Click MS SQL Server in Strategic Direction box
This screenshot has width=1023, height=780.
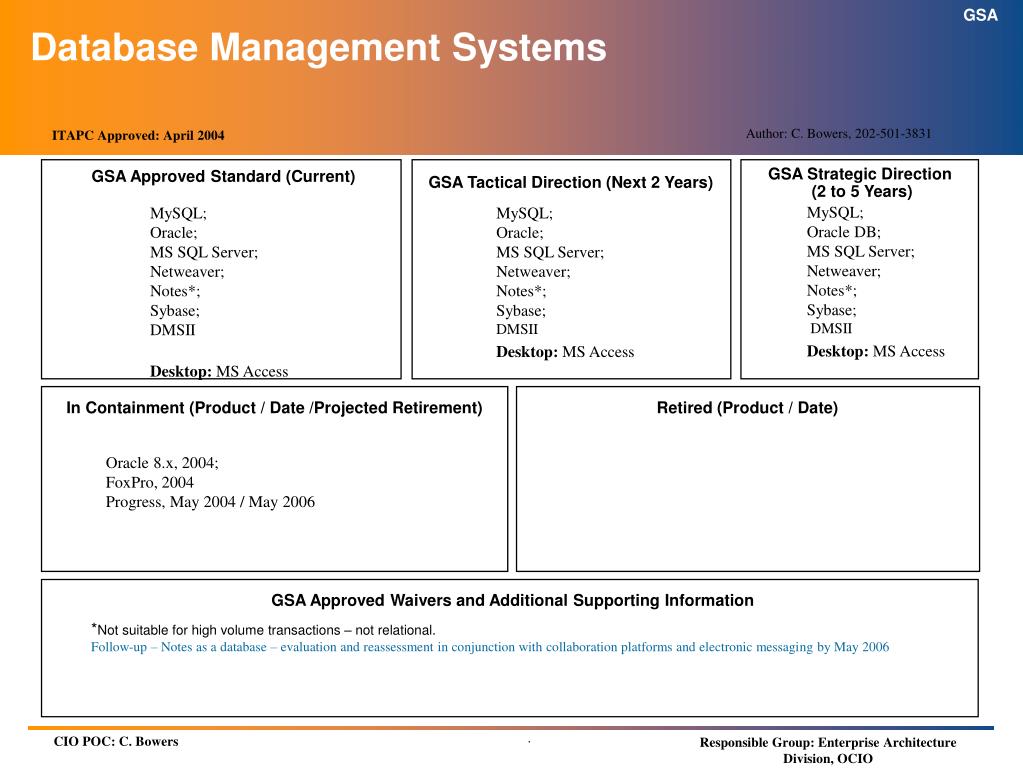[861, 252]
